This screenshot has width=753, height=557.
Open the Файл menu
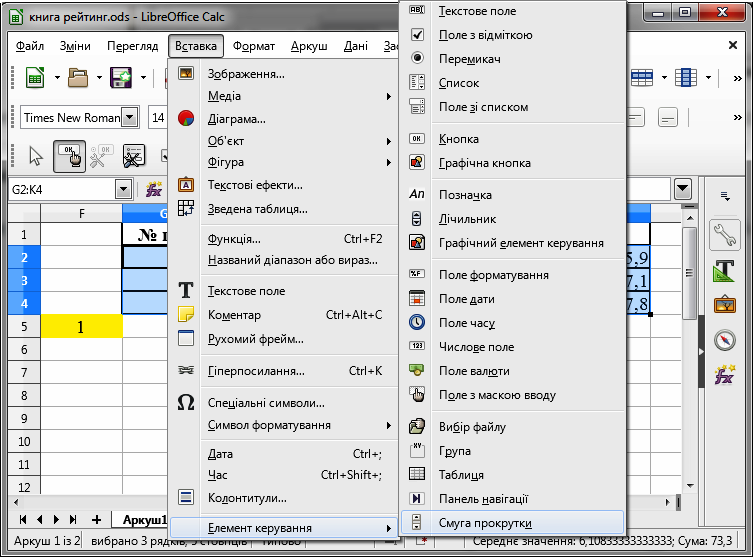[x=30, y=46]
